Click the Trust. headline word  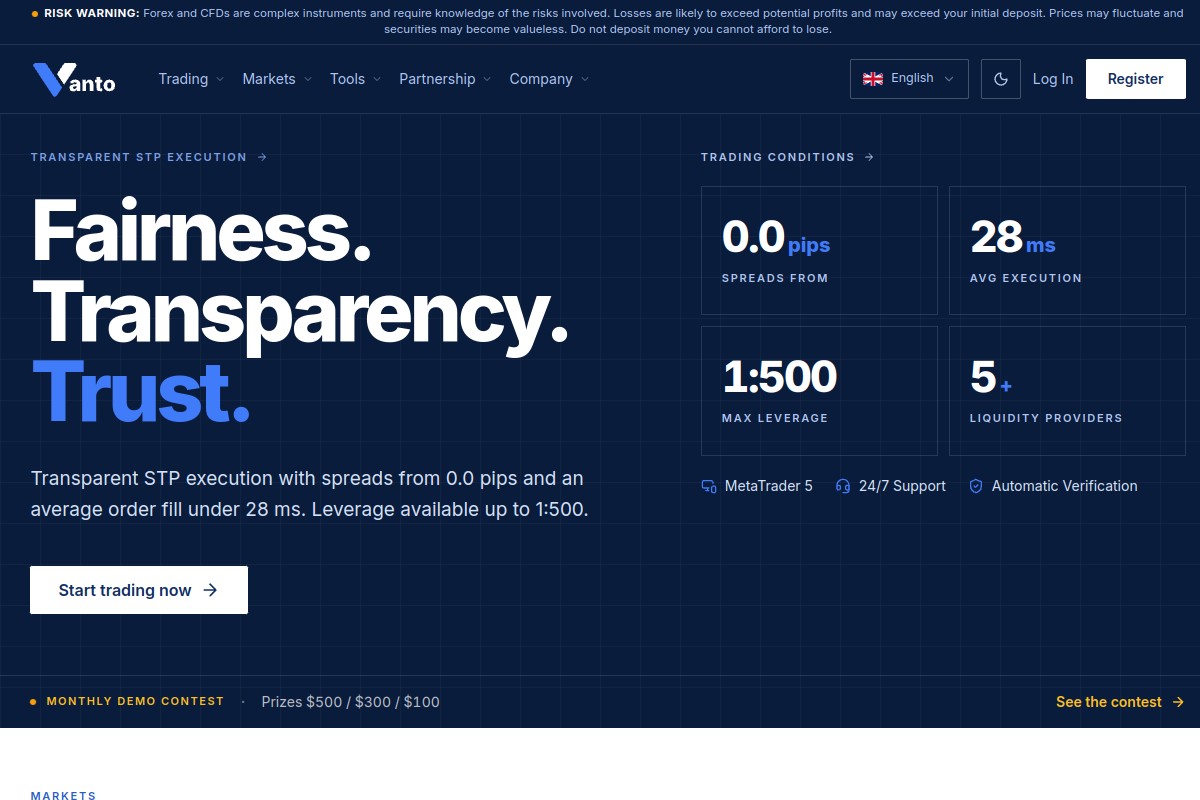[141, 391]
